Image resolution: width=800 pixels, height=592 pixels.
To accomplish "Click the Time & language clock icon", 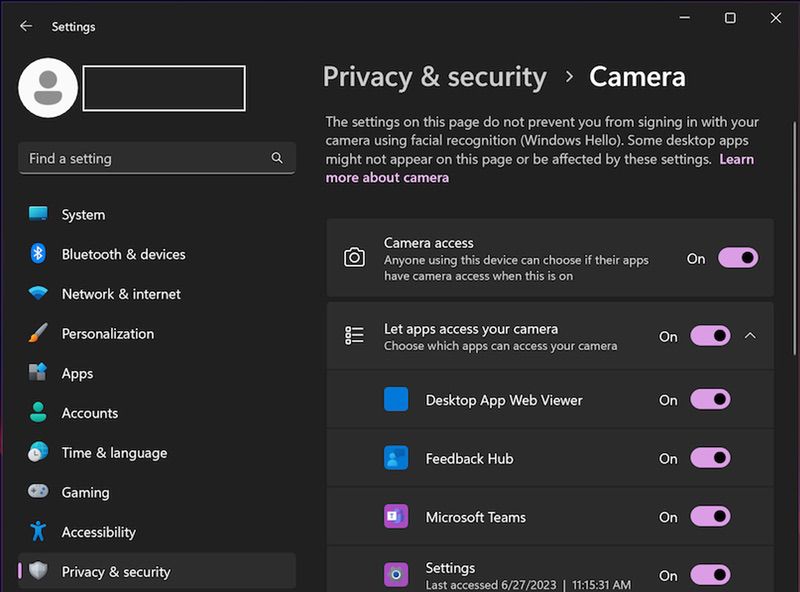I will click(x=38, y=452).
